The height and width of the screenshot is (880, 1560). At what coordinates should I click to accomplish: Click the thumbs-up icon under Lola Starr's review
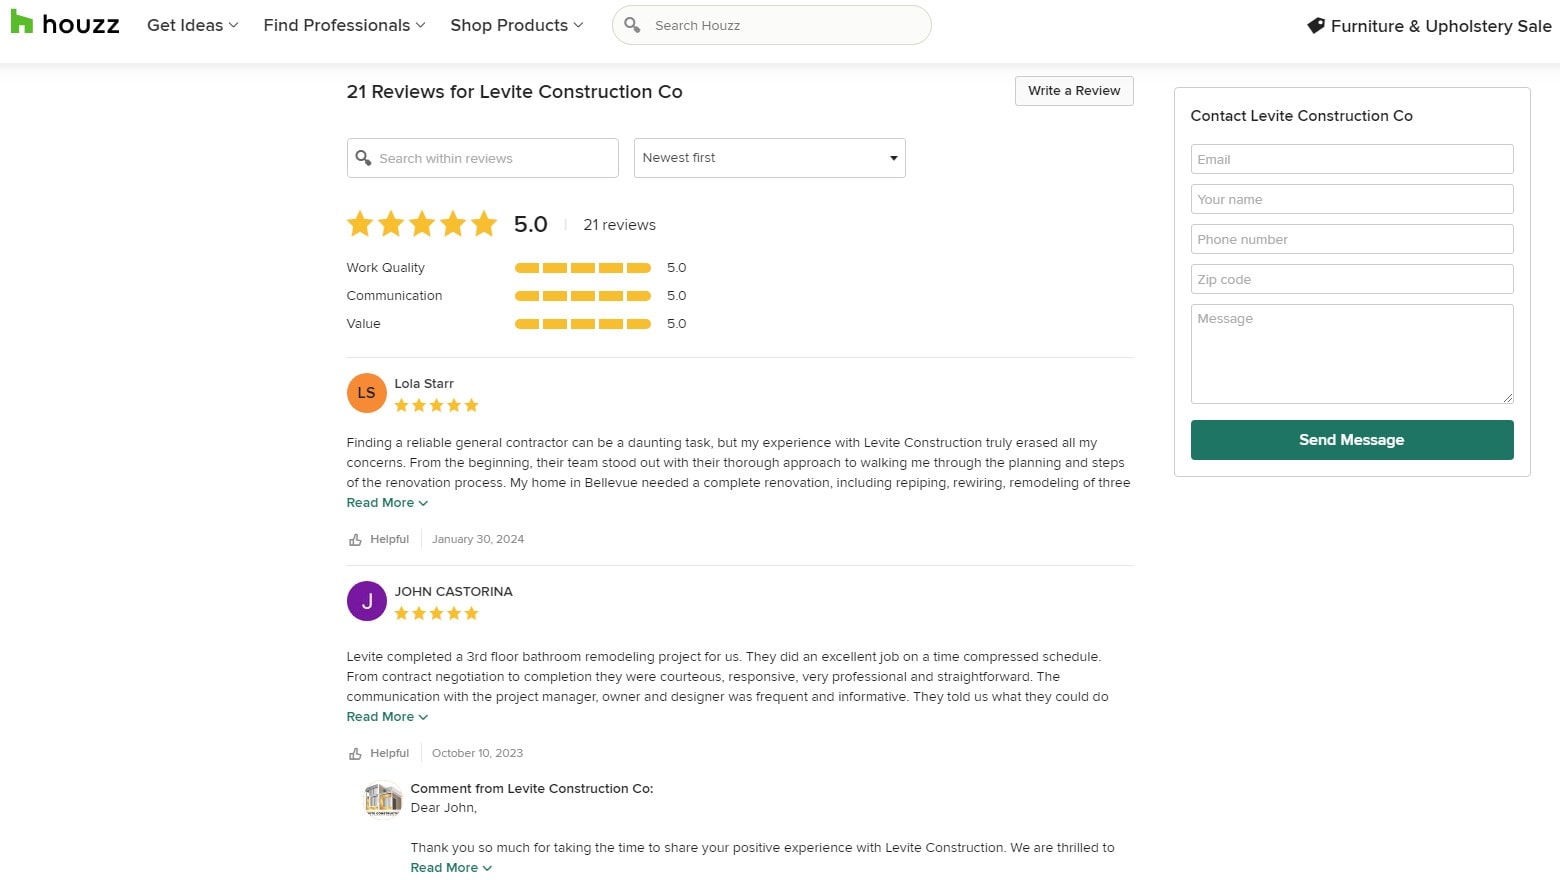point(355,540)
